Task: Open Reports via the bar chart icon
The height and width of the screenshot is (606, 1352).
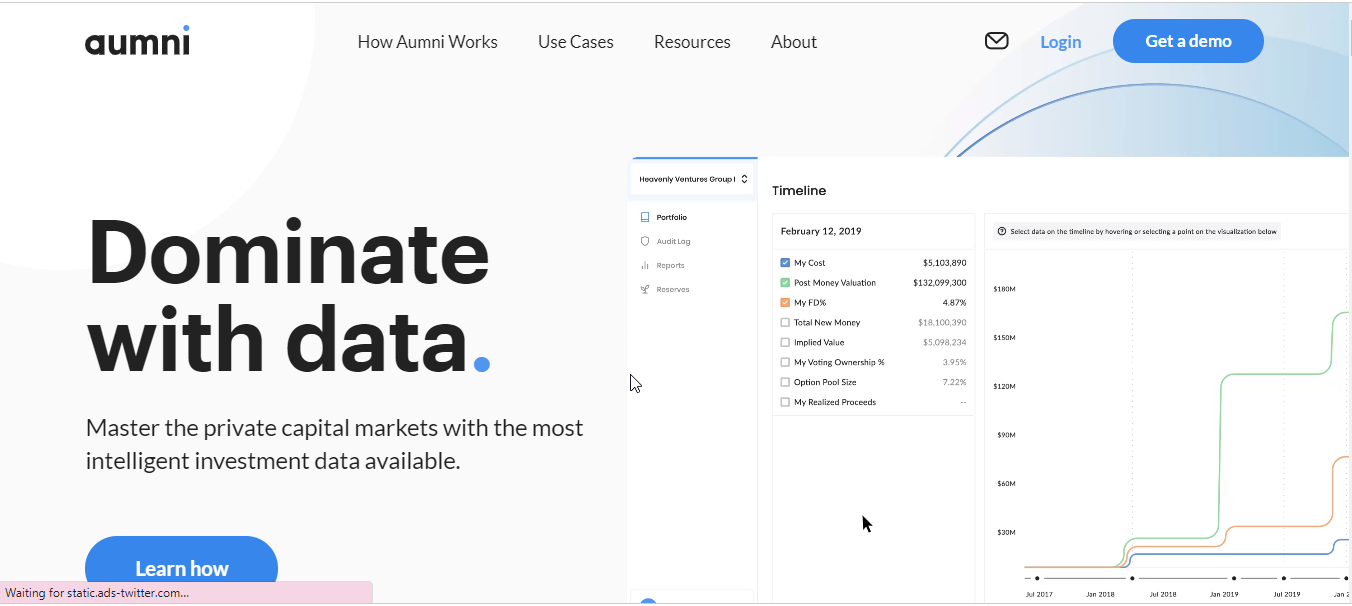Action: pyautogui.click(x=645, y=265)
